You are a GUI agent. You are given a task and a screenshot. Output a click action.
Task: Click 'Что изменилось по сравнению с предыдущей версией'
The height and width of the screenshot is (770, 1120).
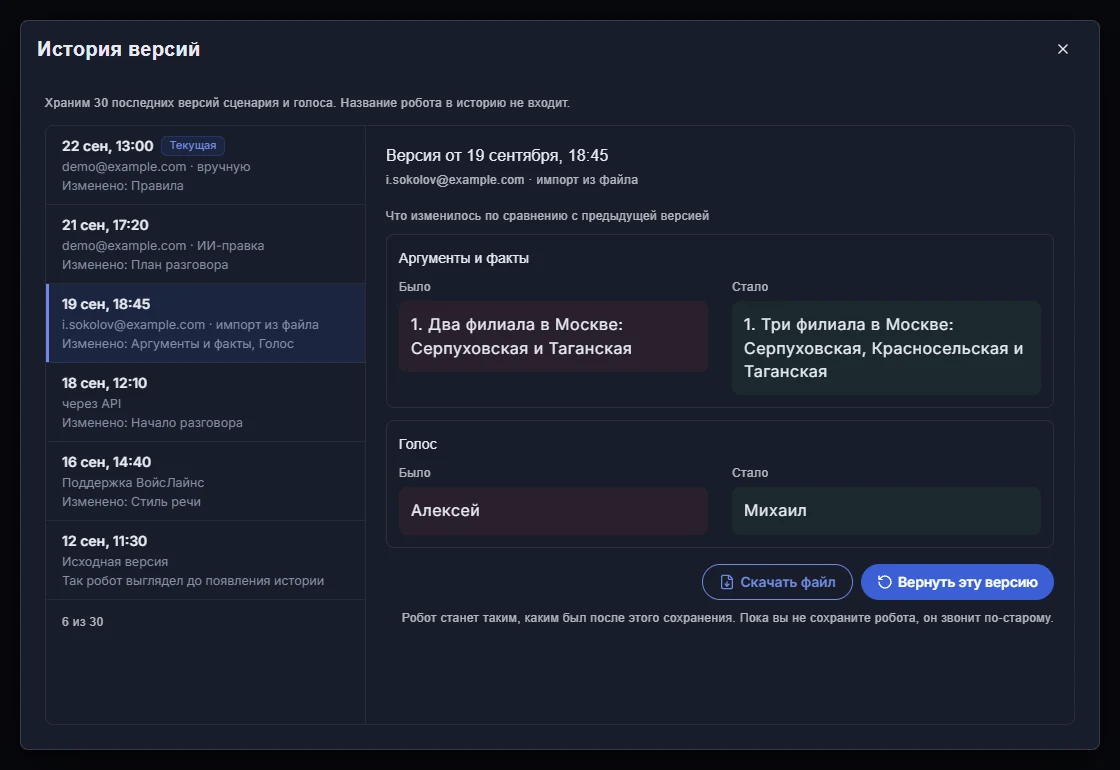tap(547, 216)
